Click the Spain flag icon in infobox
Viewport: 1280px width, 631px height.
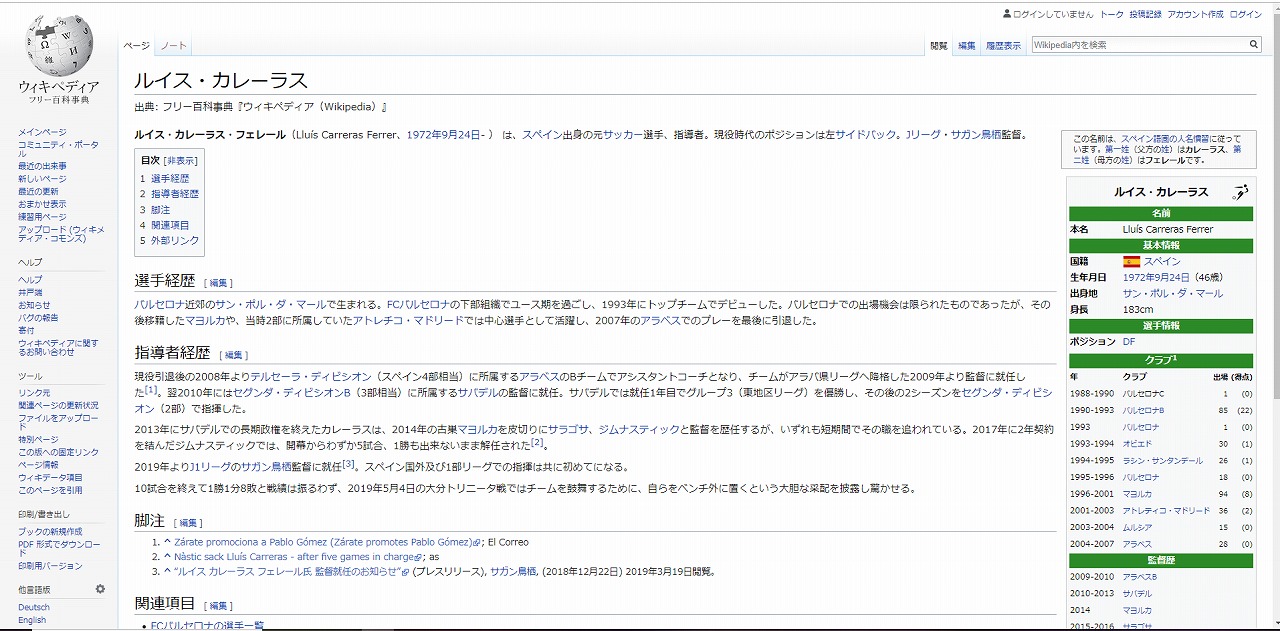(x=1131, y=262)
